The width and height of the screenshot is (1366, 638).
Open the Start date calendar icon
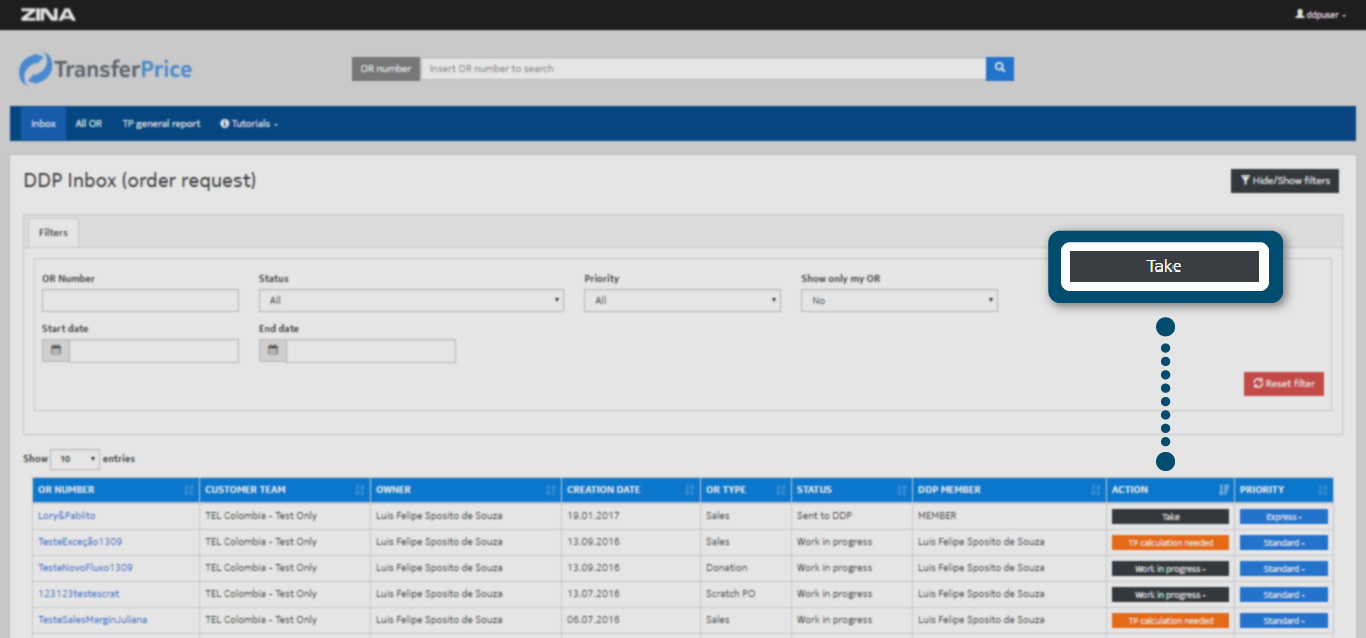click(x=56, y=351)
